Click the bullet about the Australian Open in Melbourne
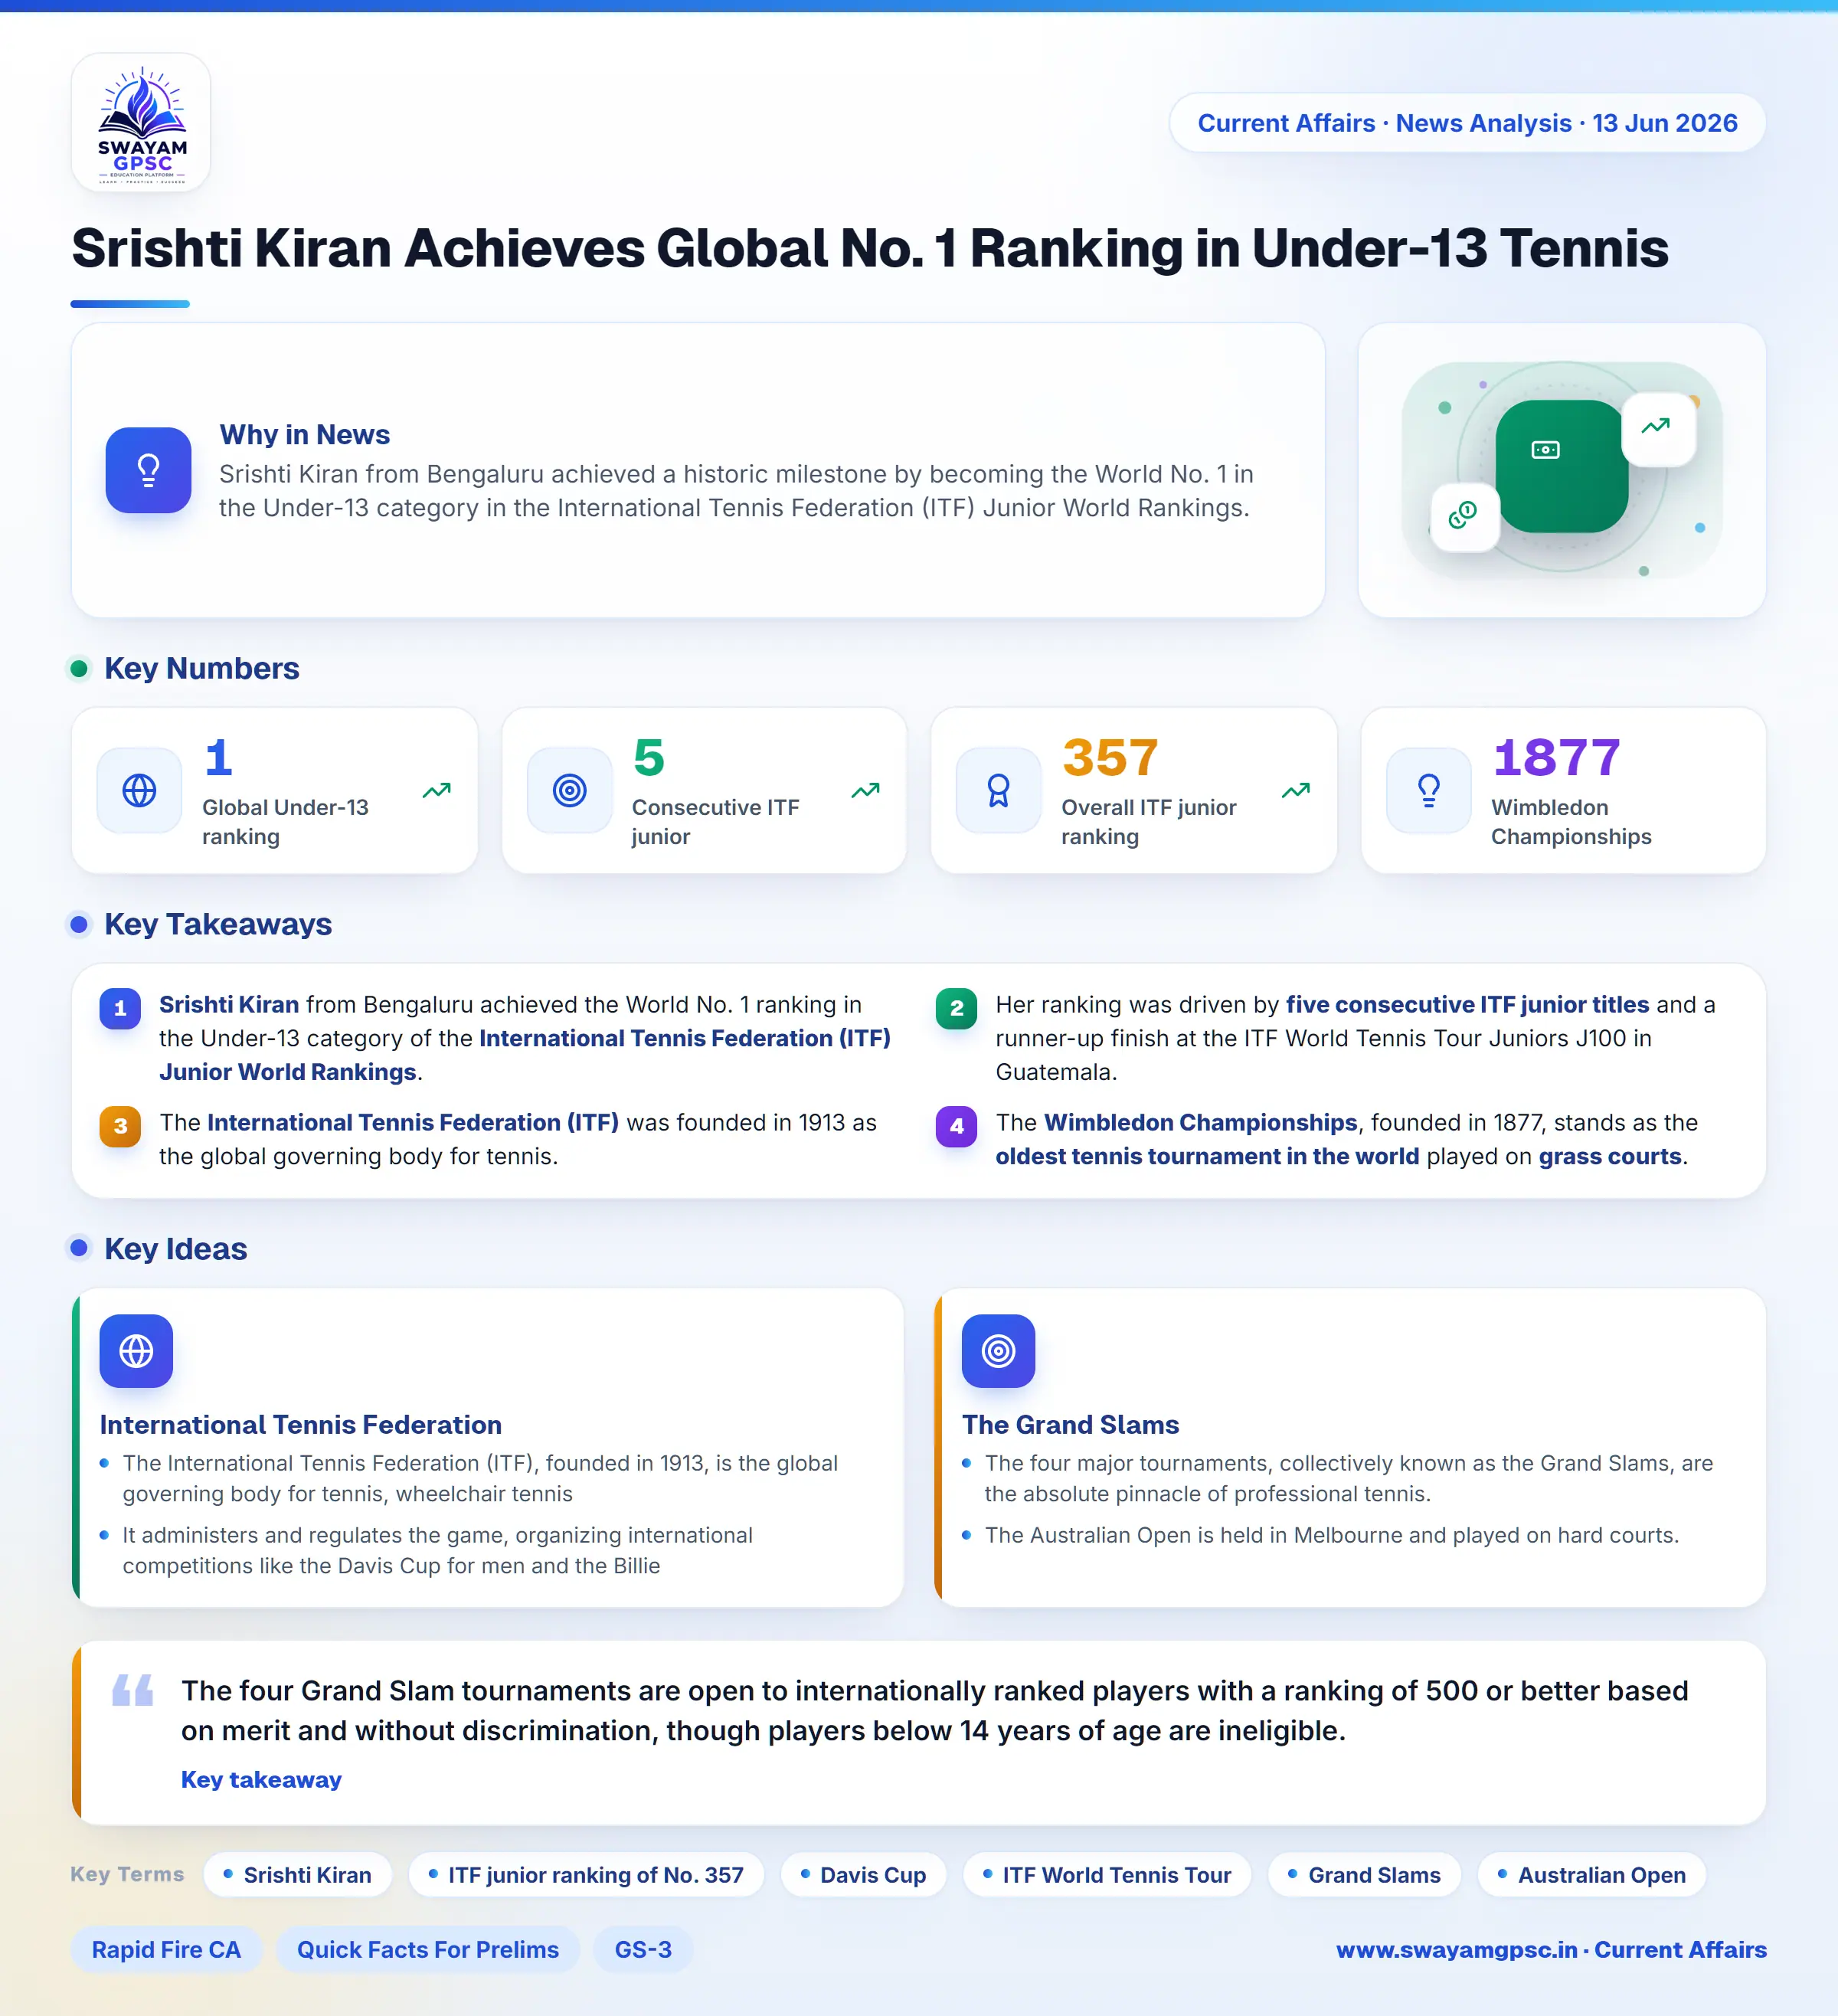The image size is (1838, 2016). [1331, 1535]
